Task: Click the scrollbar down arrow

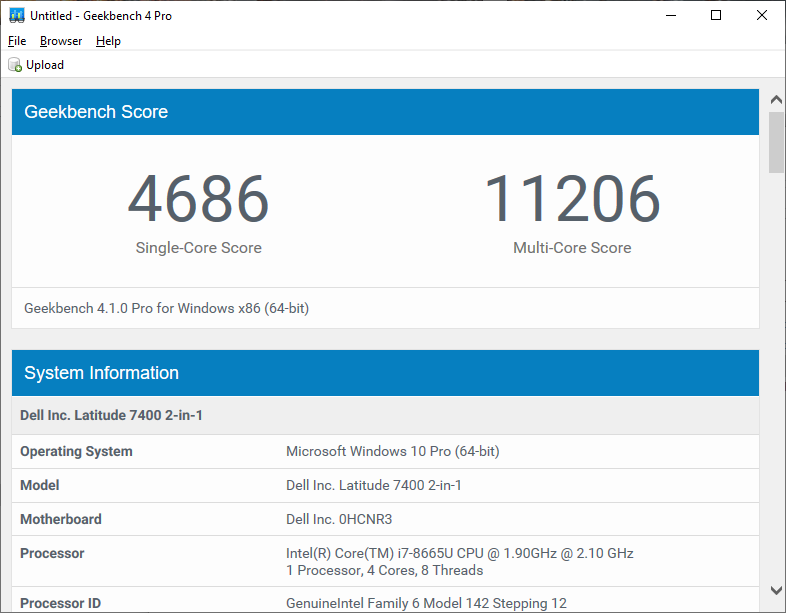Action: pos(776,590)
